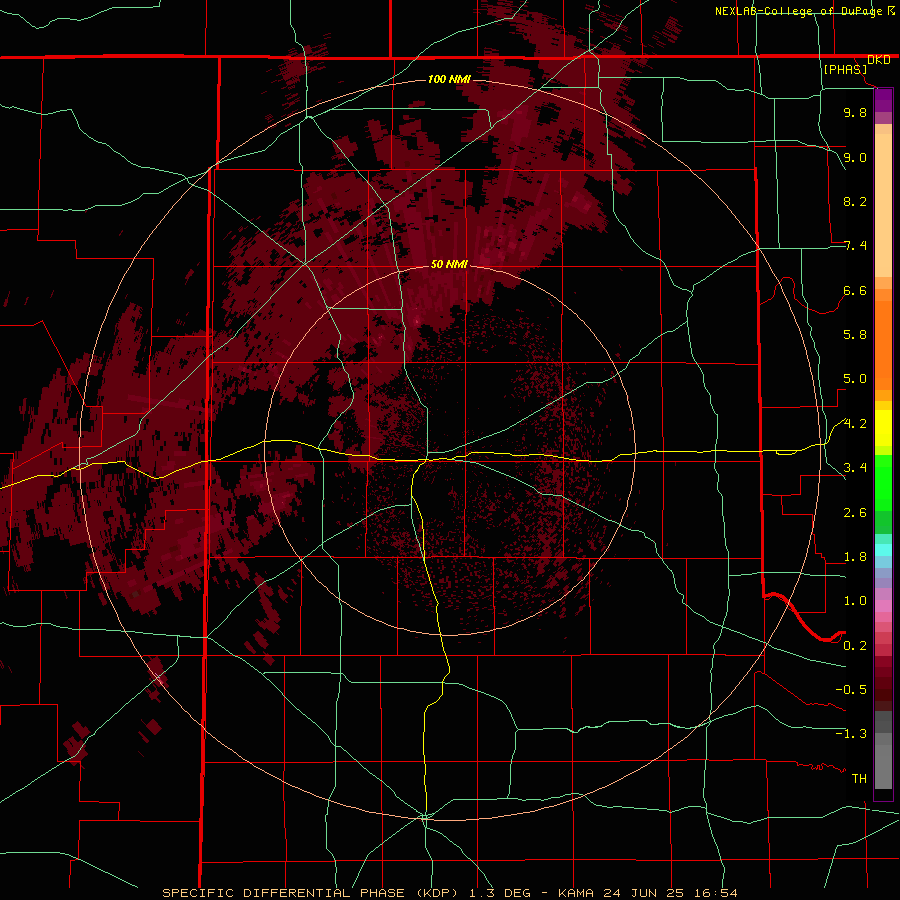
Task: Click the NEXLAB-College of DuPage credit text
Action: [x=798, y=11]
